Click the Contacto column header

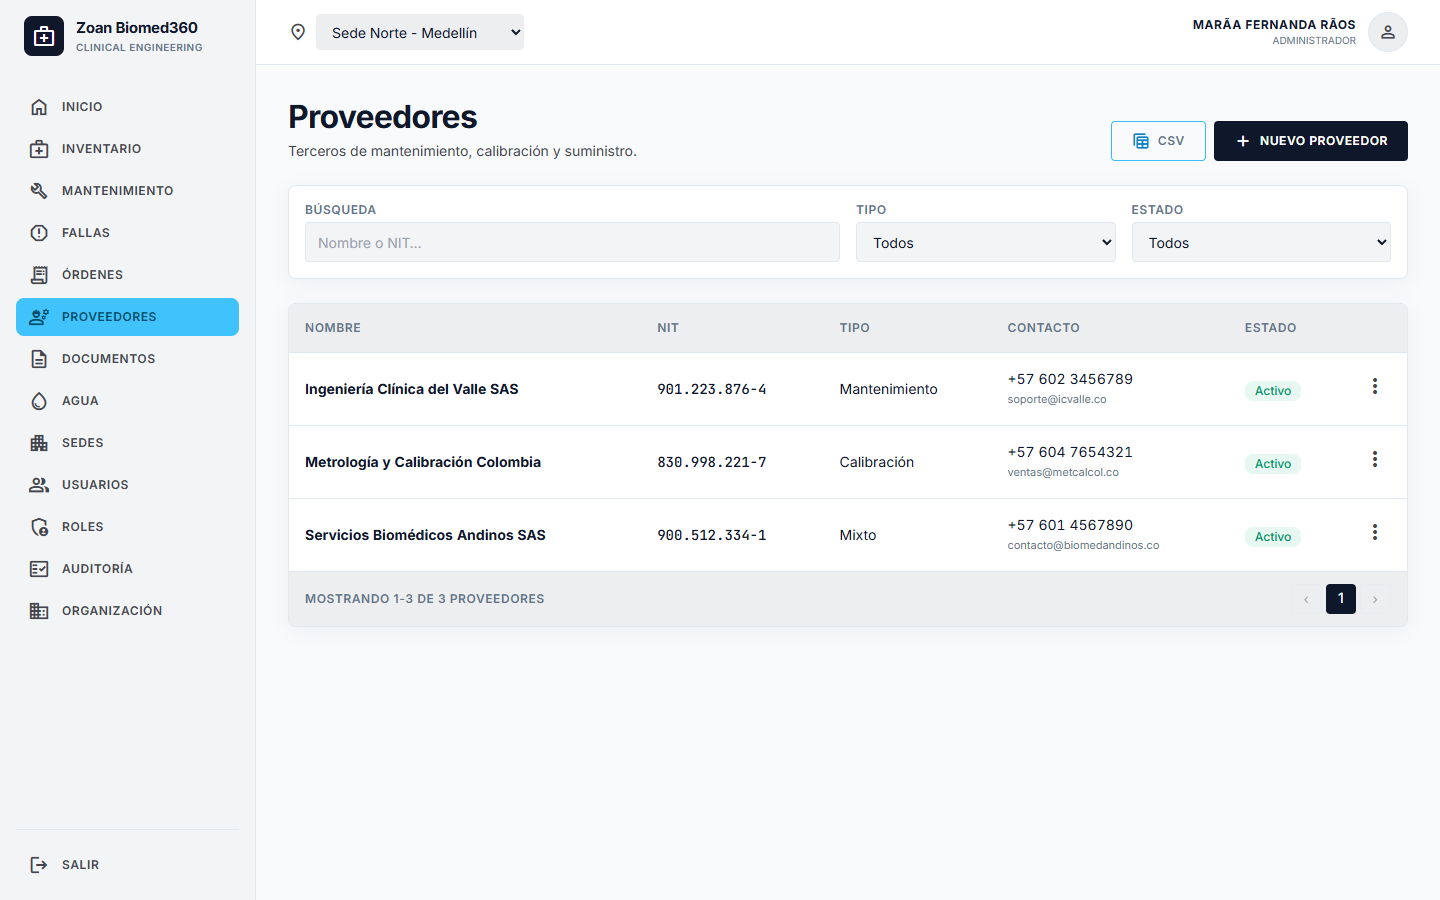1043,328
